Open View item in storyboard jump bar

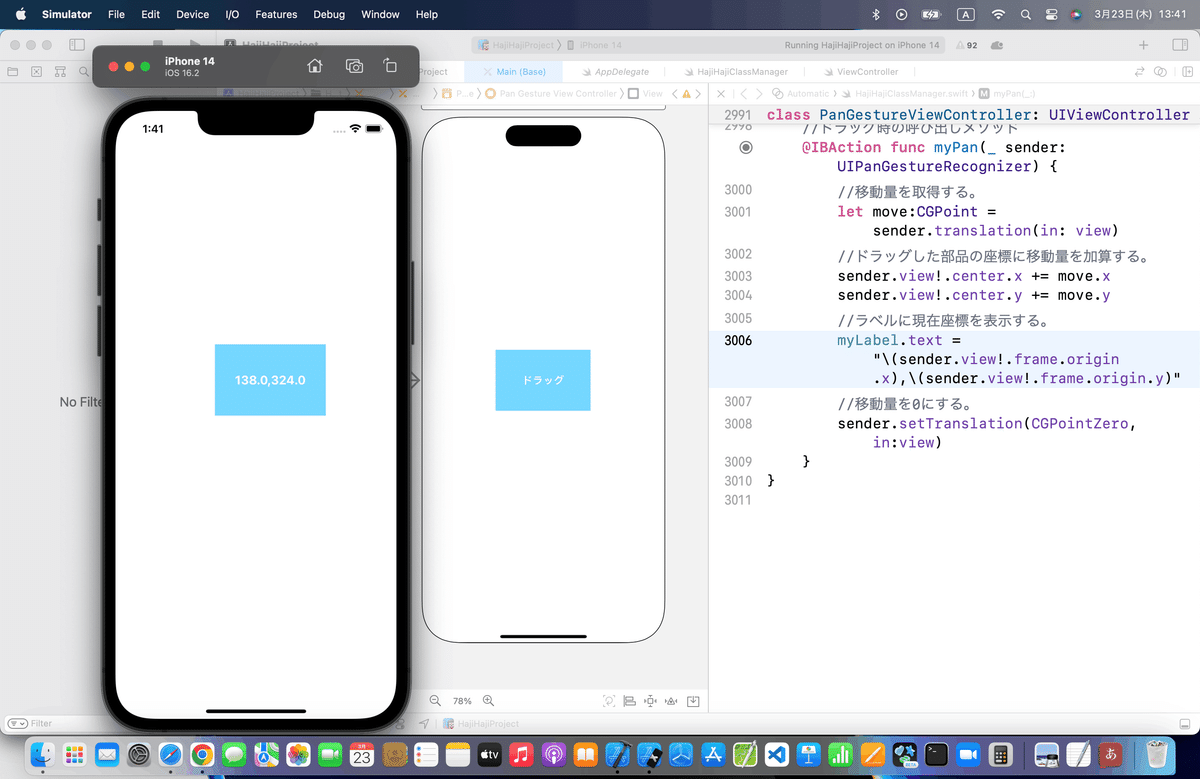[646, 94]
